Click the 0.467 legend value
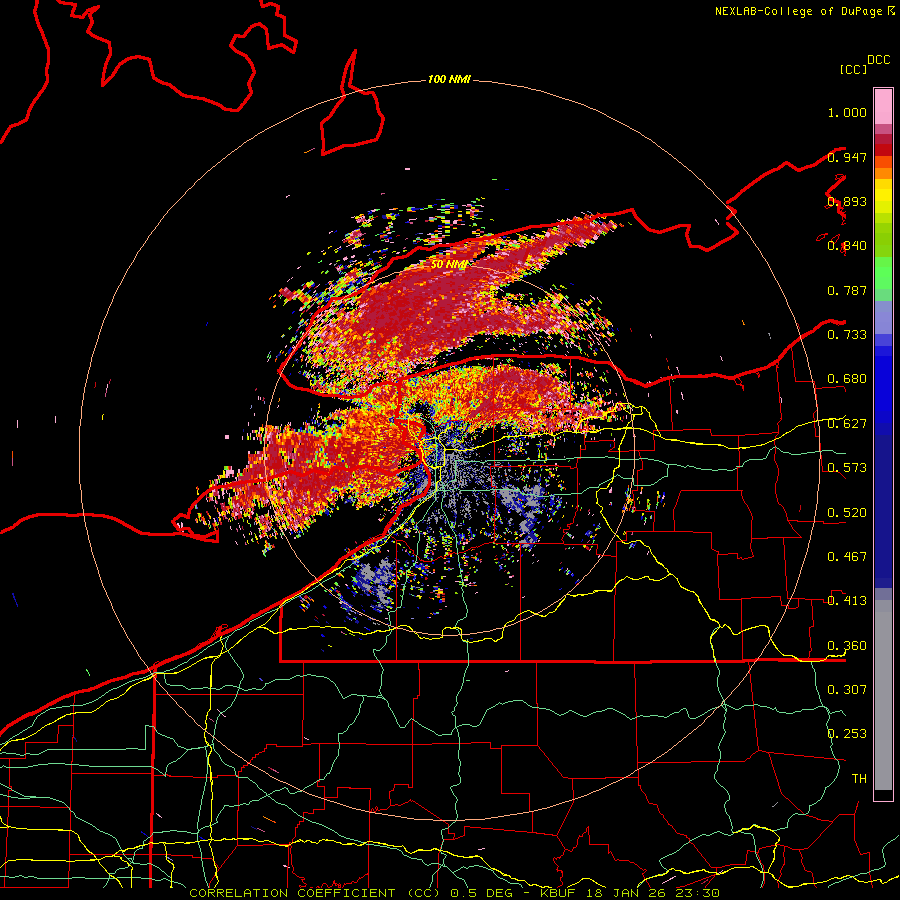Image resolution: width=900 pixels, height=900 pixels. pos(847,557)
